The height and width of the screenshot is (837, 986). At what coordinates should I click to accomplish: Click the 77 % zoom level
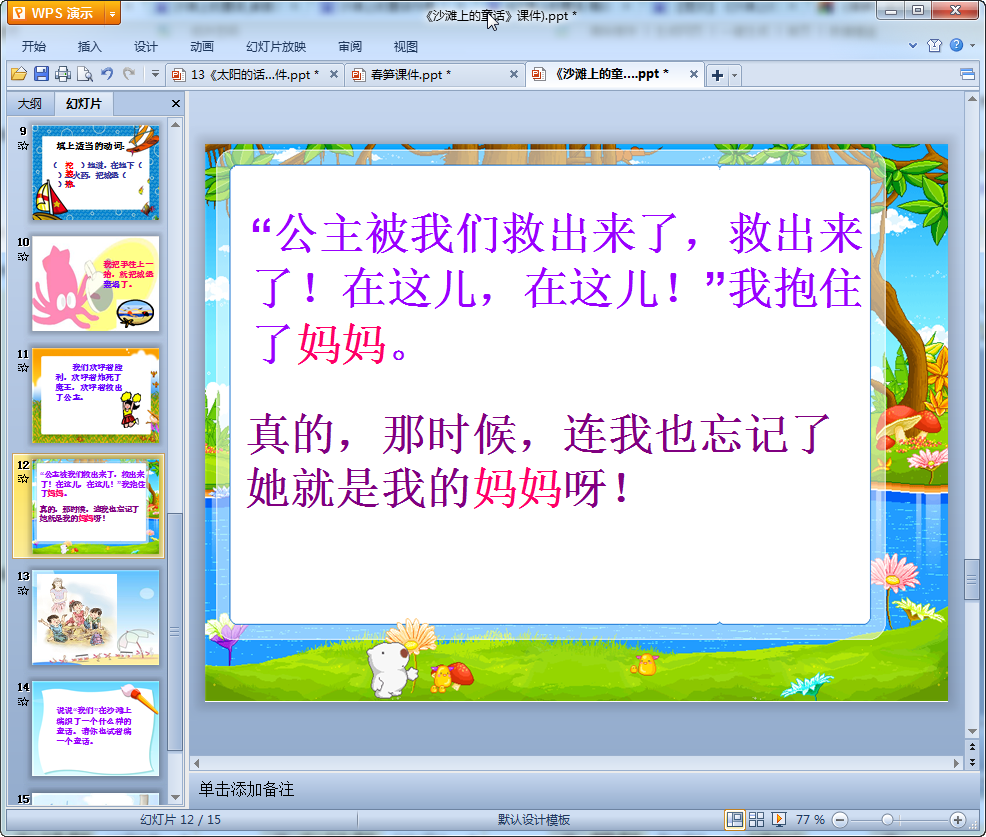pyautogui.click(x=810, y=819)
